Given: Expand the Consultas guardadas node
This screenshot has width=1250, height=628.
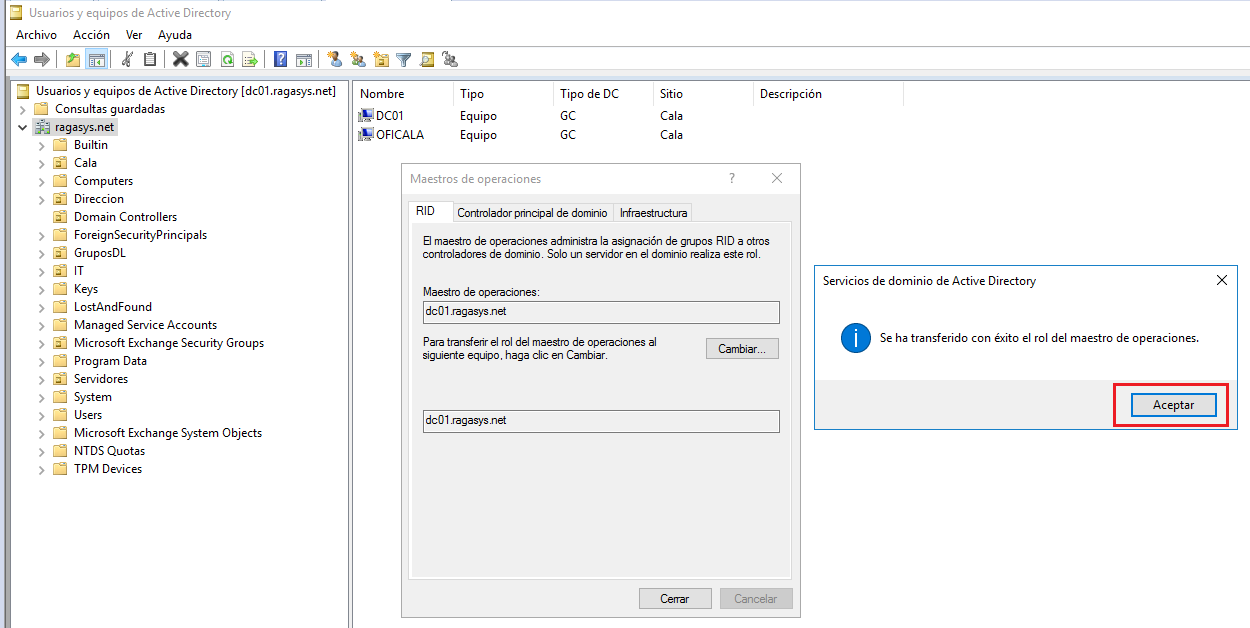Looking at the screenshot, I should 22,109.
